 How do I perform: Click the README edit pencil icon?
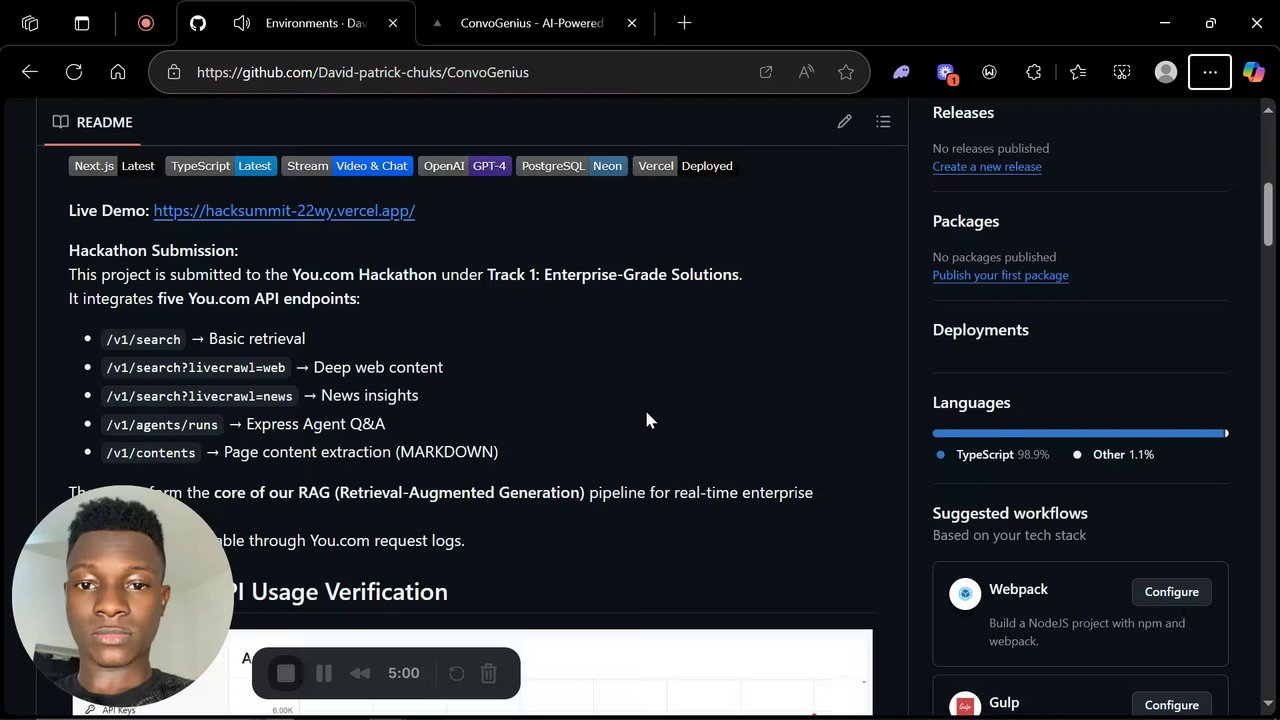coord(845,122)
